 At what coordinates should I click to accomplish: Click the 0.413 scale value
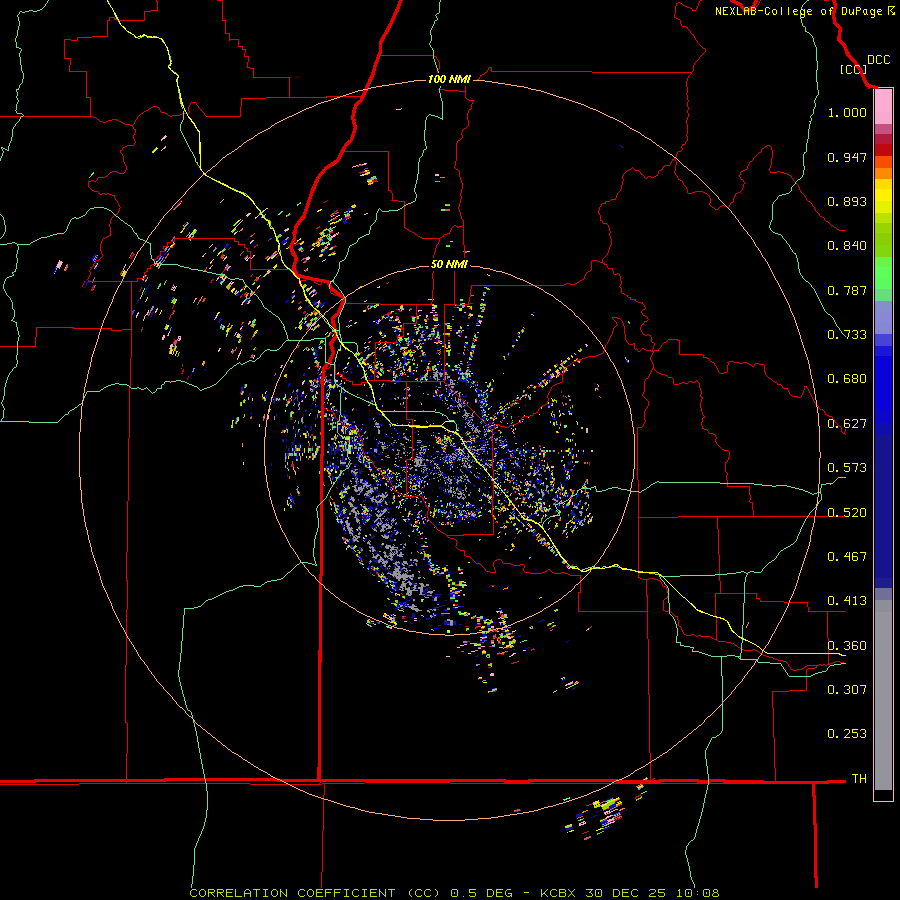click(x=847, y=601)
